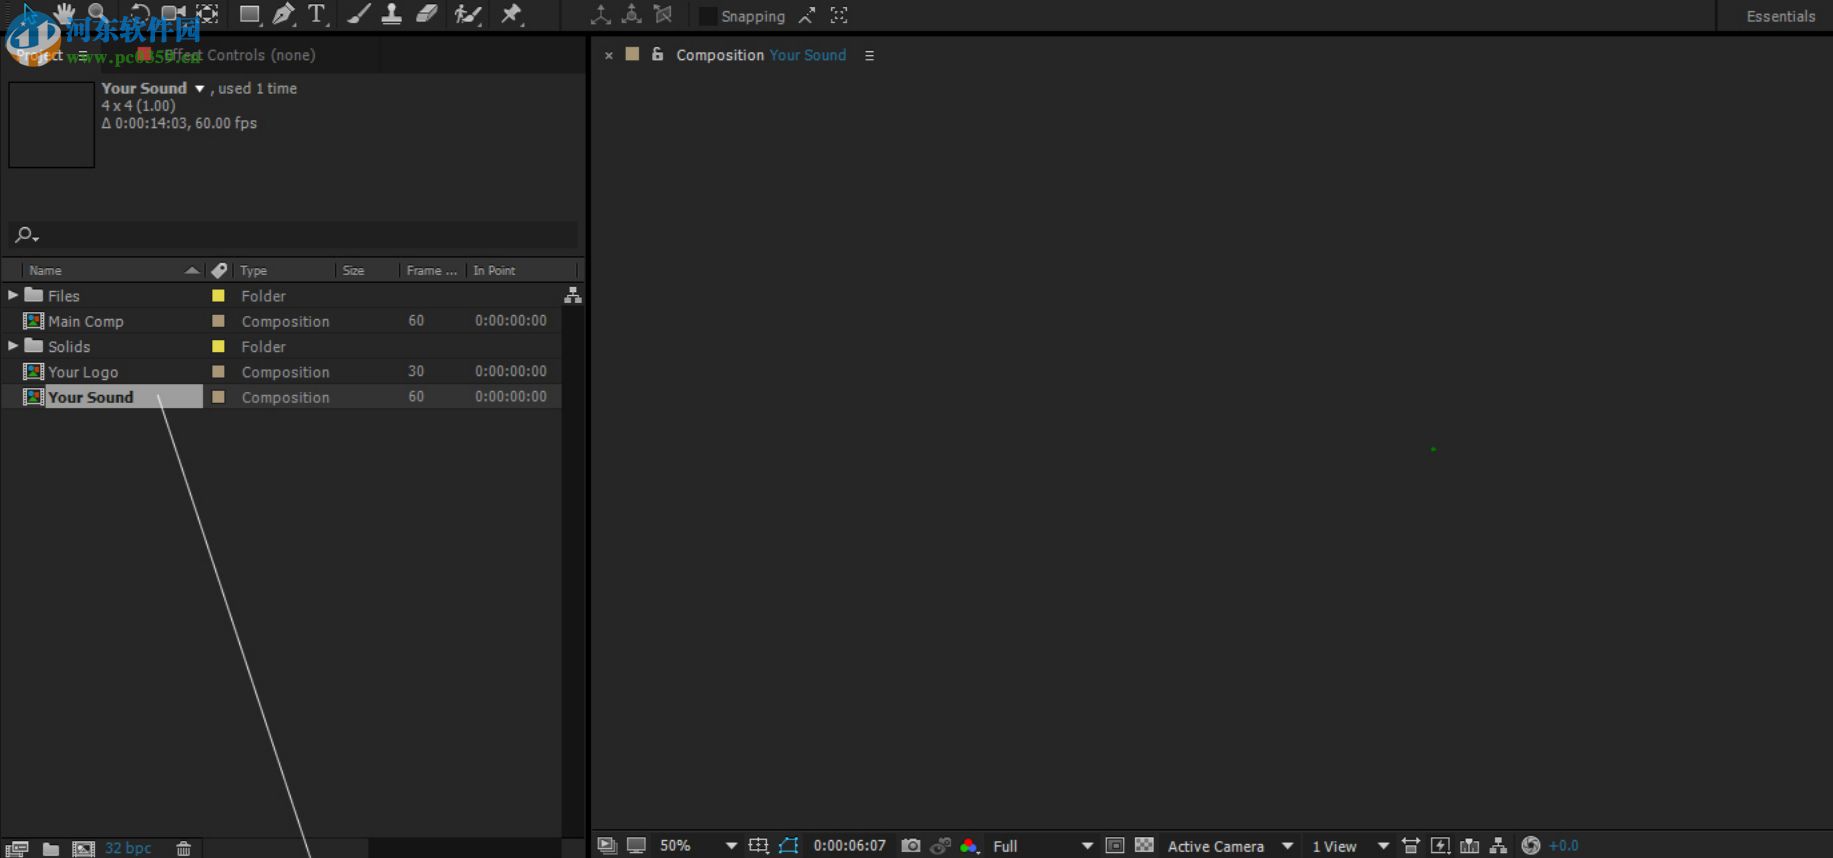Select the Pen tool
The image size is (1833, 858).
click(284, 14)
